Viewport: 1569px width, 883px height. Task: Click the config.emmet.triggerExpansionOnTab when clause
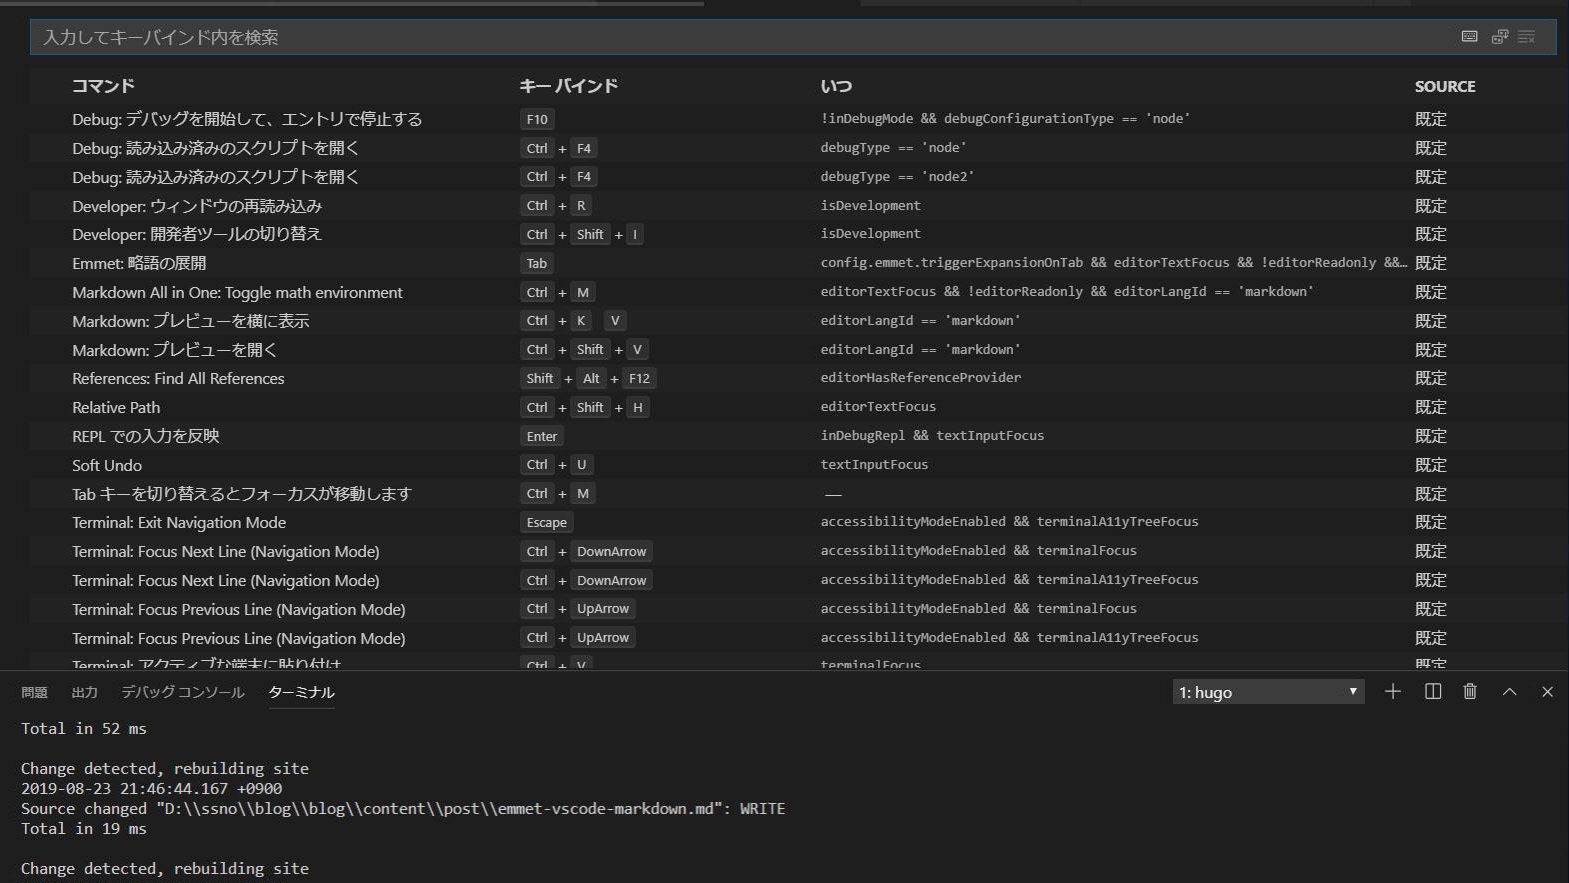click(x=1114, y=262)
